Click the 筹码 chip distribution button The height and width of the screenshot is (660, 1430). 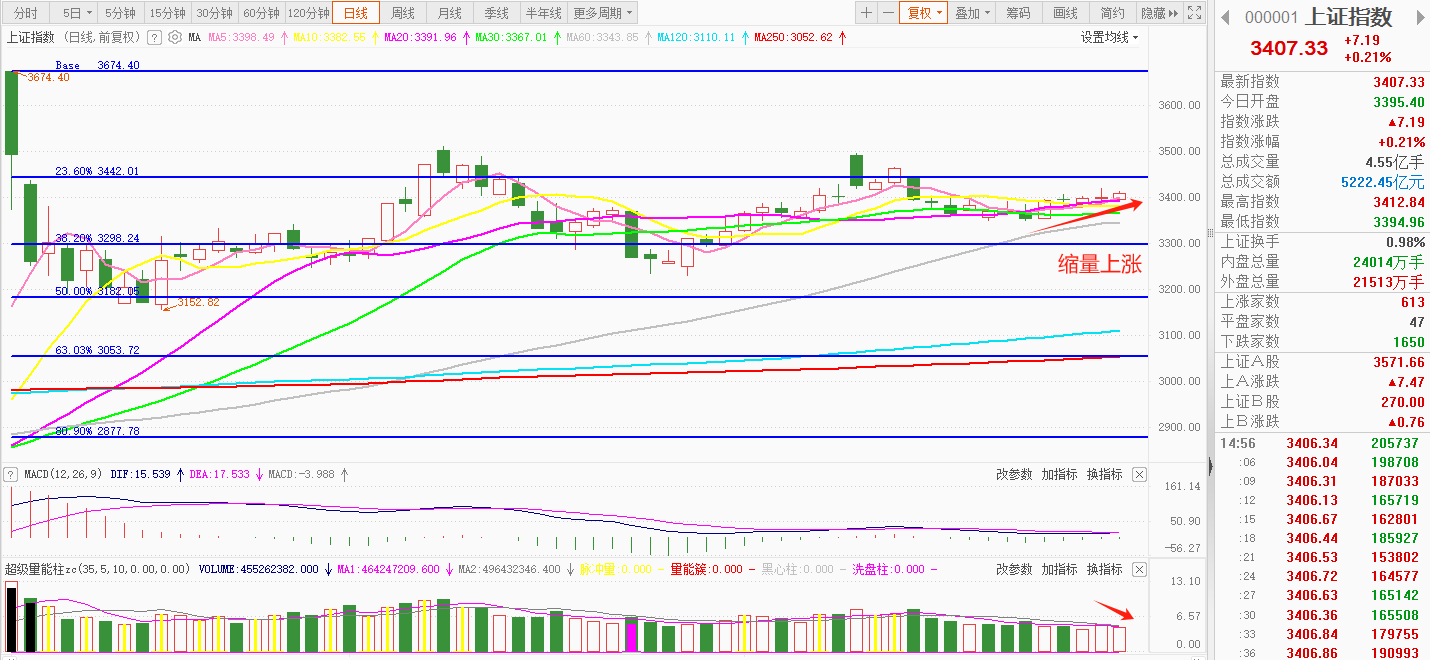pyautogui.click(x=1018, y=13)
